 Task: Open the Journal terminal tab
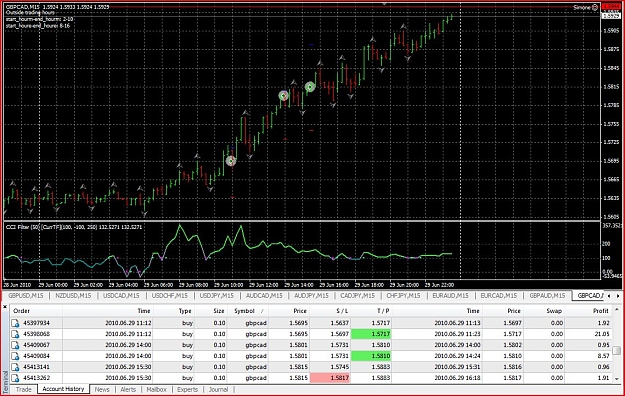click(218, 390)
